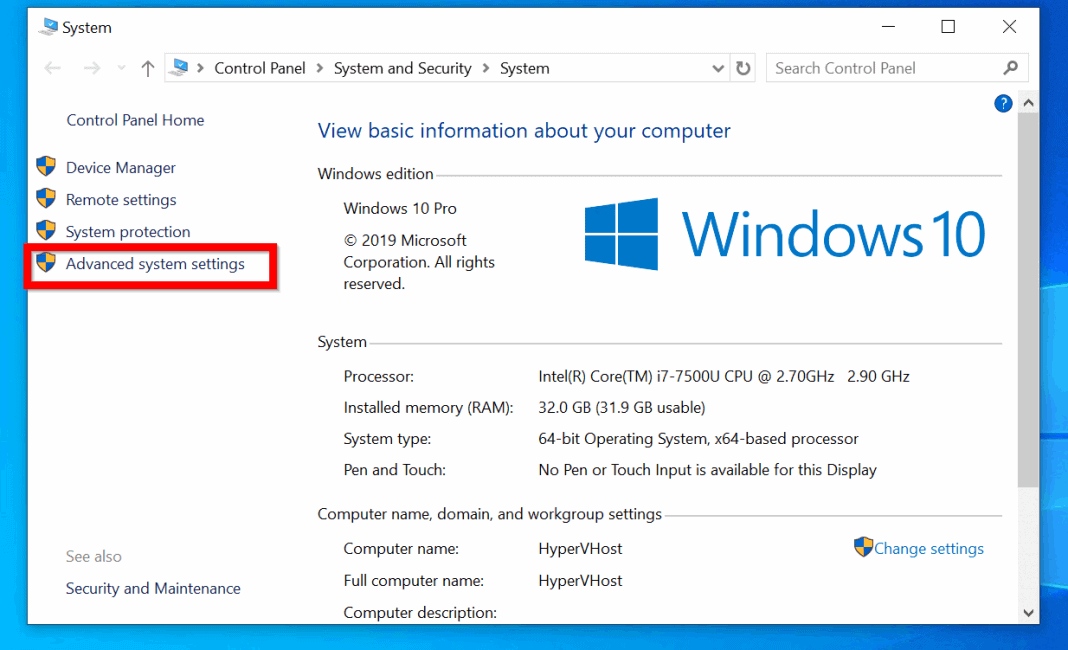Image resolution: width=1068 pixels, height=650 pixels.
Task: Click the shield beside Advanced system settings
Action: click(46, 264)
